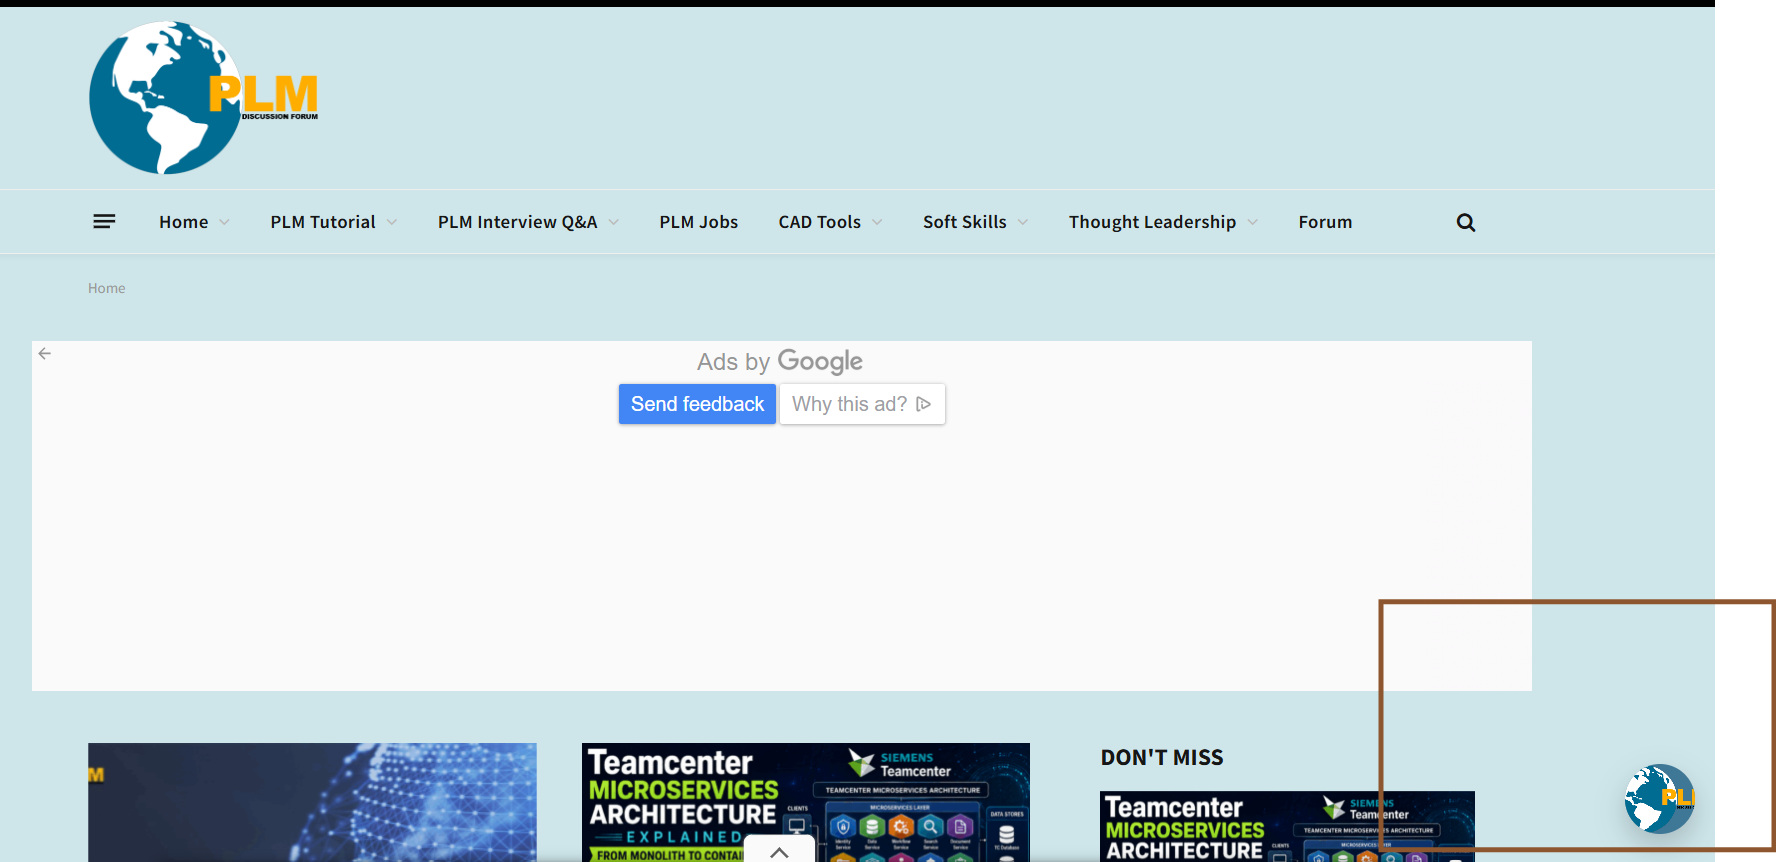Open the Soft Skills menu item

tap(965, 222)
